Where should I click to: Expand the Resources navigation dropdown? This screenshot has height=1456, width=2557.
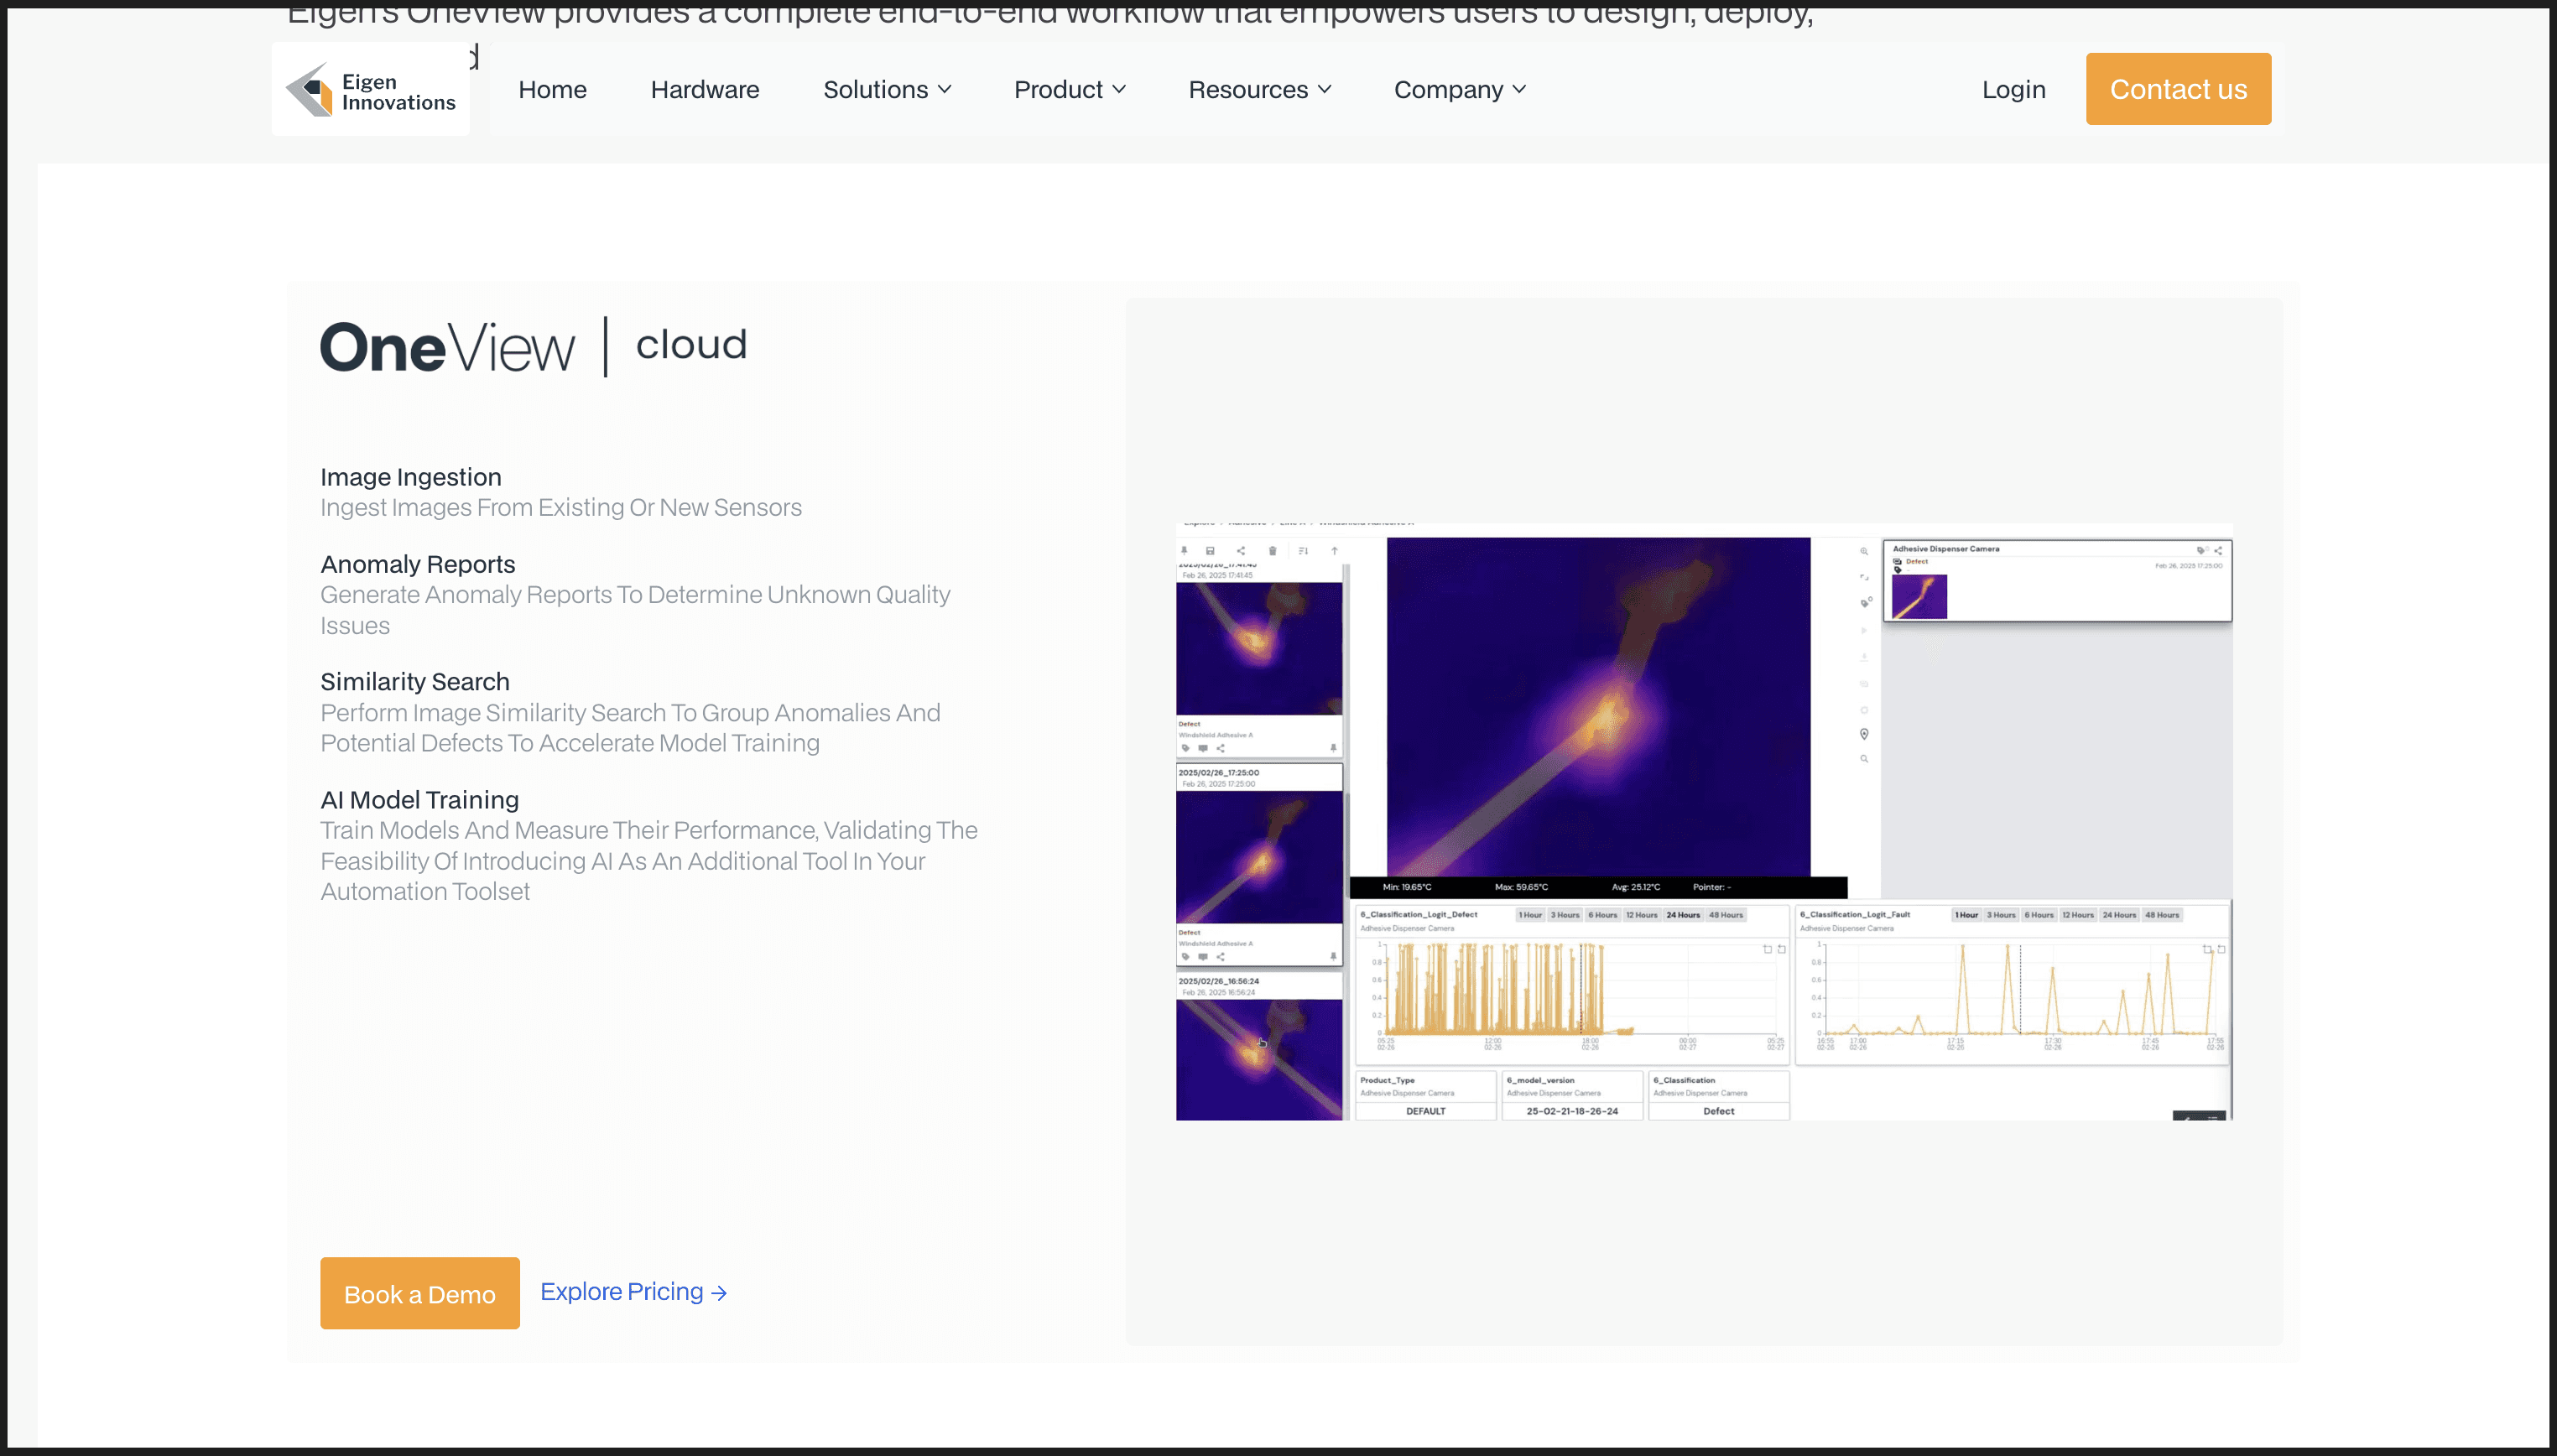pos(1259,90)
